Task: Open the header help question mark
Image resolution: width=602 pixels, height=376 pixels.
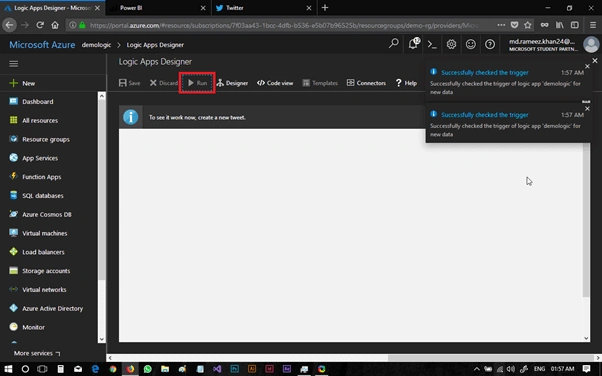Action: pos(490,45)
